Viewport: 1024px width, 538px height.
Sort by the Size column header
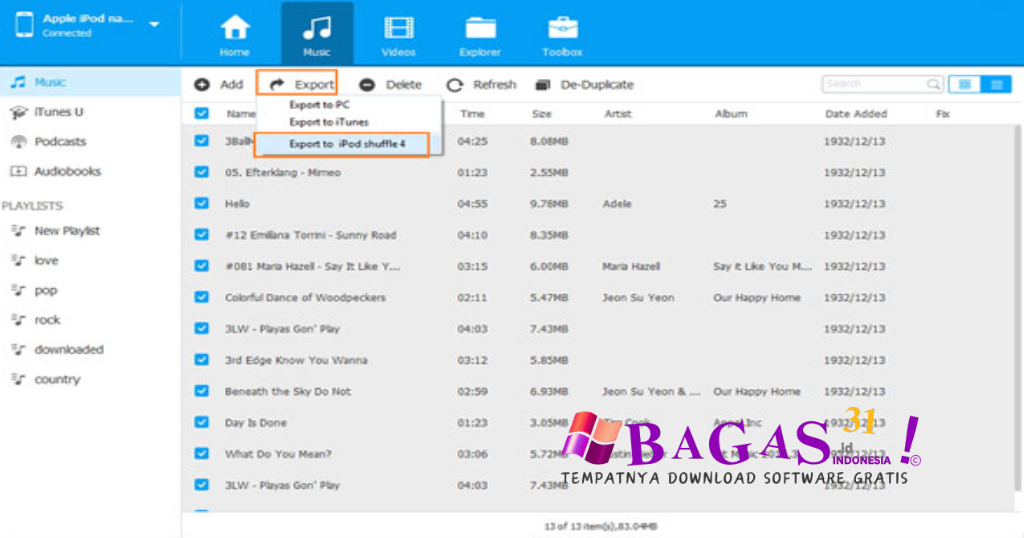click(x=541, y=114)
